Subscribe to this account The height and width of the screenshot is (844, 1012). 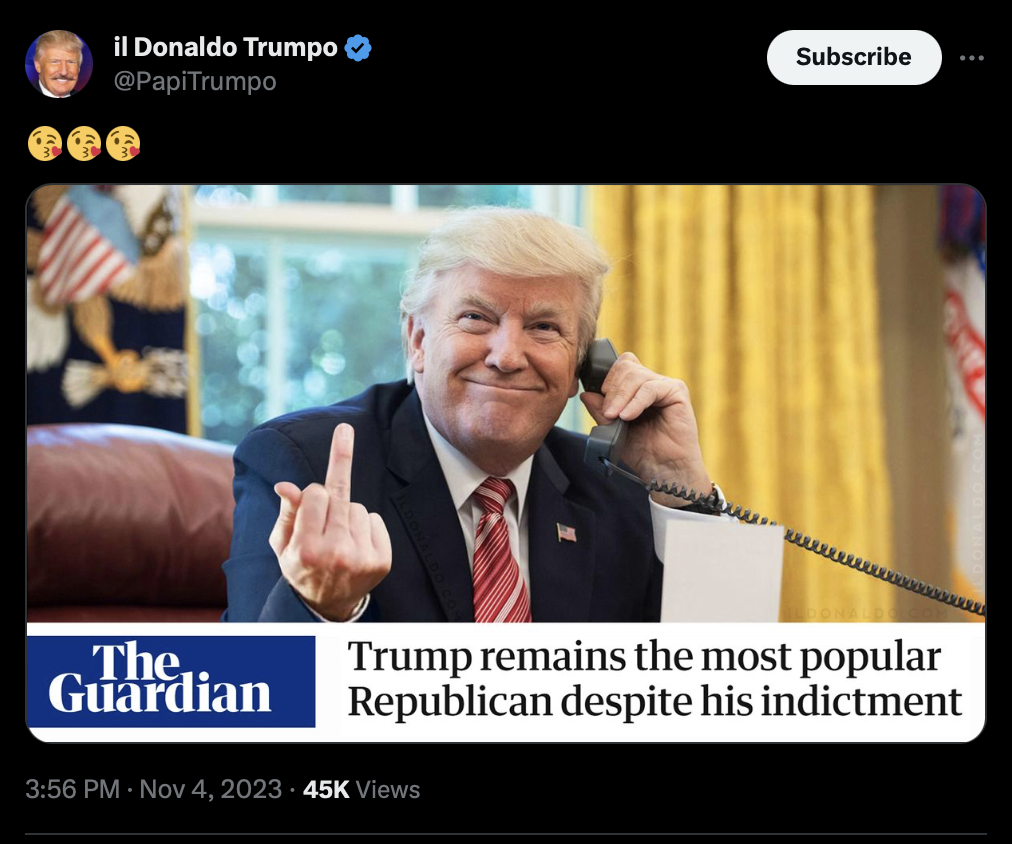coord(854,57)
